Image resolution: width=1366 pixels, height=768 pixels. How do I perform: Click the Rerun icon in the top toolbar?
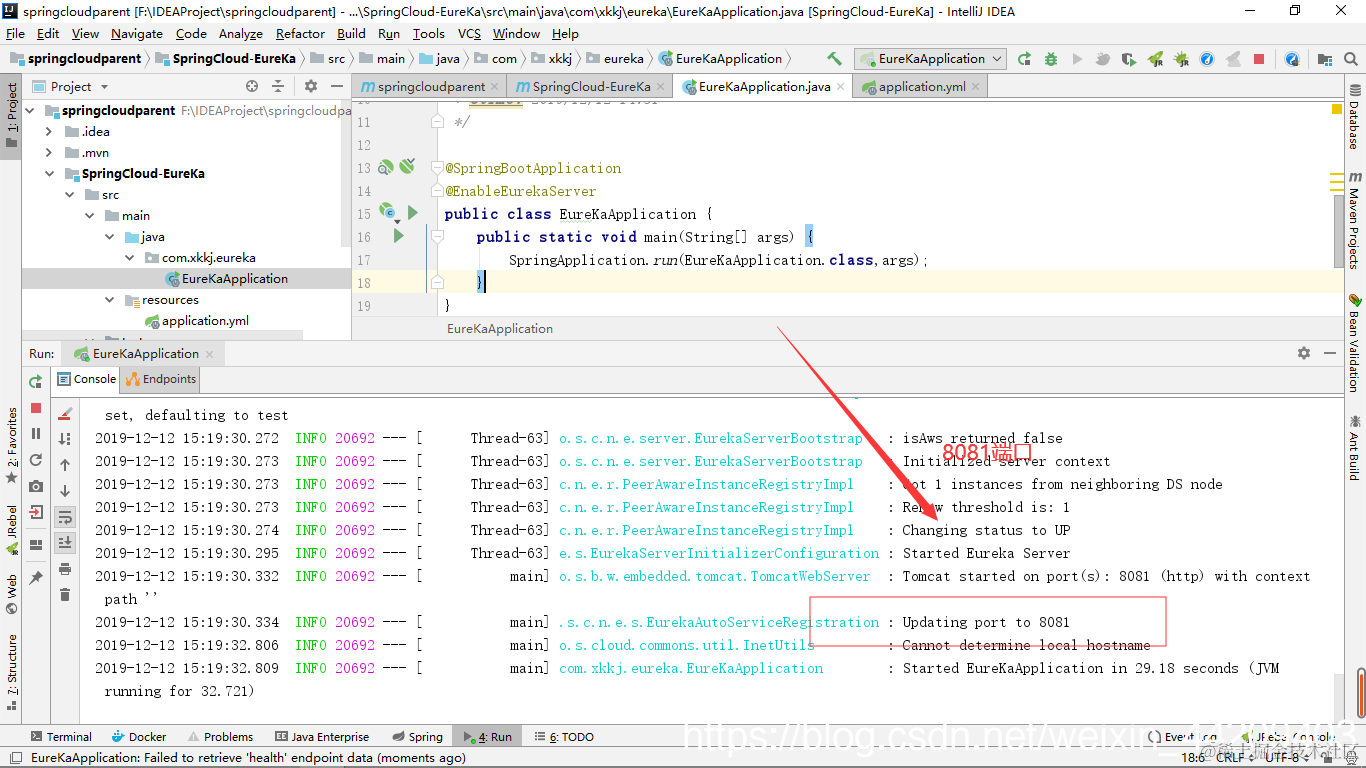point(1024,59)
